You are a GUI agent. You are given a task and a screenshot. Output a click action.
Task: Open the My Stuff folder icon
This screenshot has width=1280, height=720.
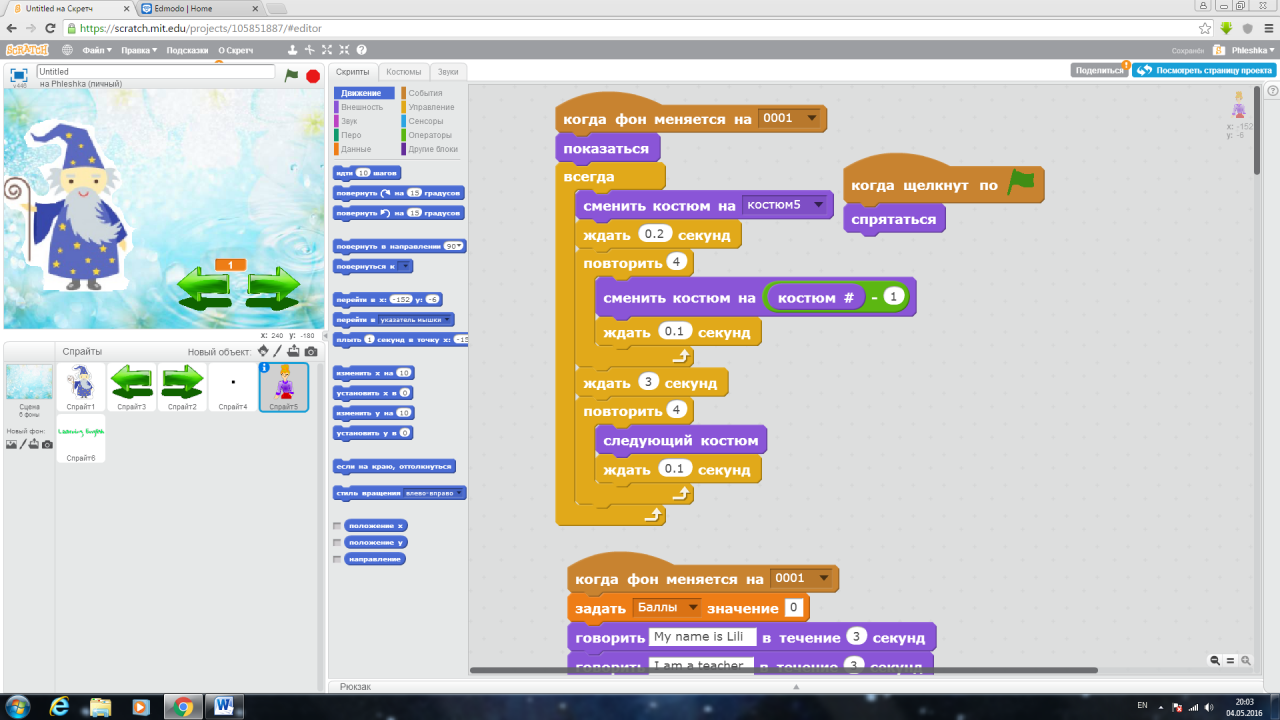tap(1219, 50)
